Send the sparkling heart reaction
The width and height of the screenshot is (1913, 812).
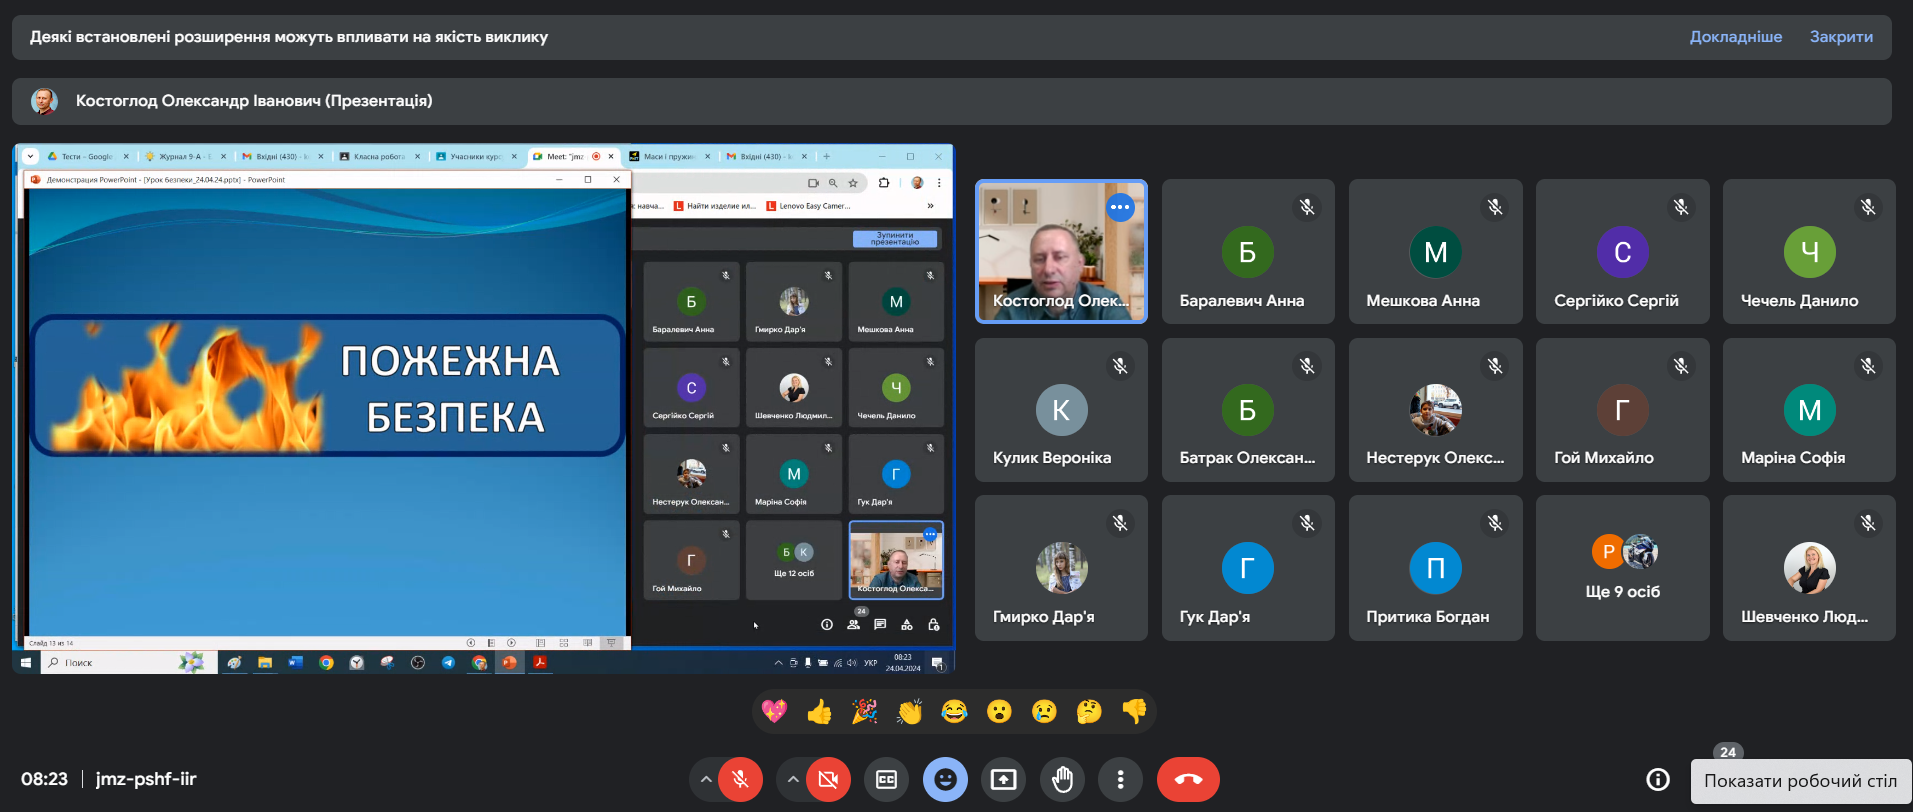774,712
